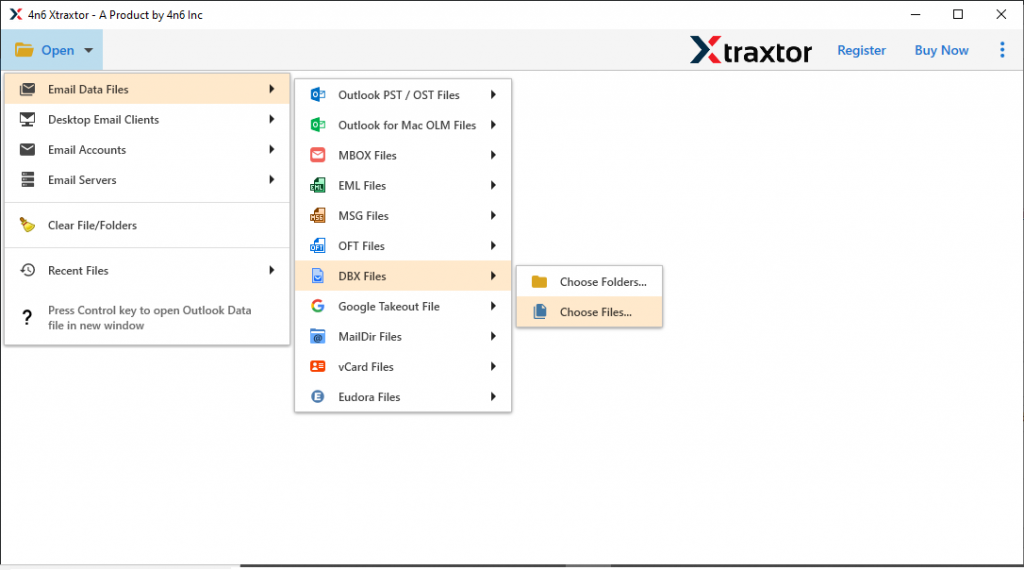The image size is (1024, 570).
Task: Open the Buy Now link
Action: click(x=941, y=50)
